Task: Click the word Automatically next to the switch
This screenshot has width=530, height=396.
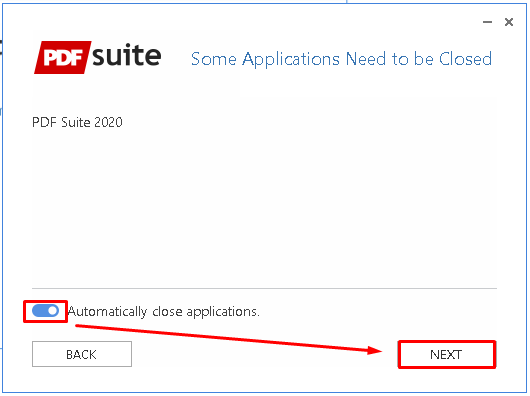Action: point(107,312)
